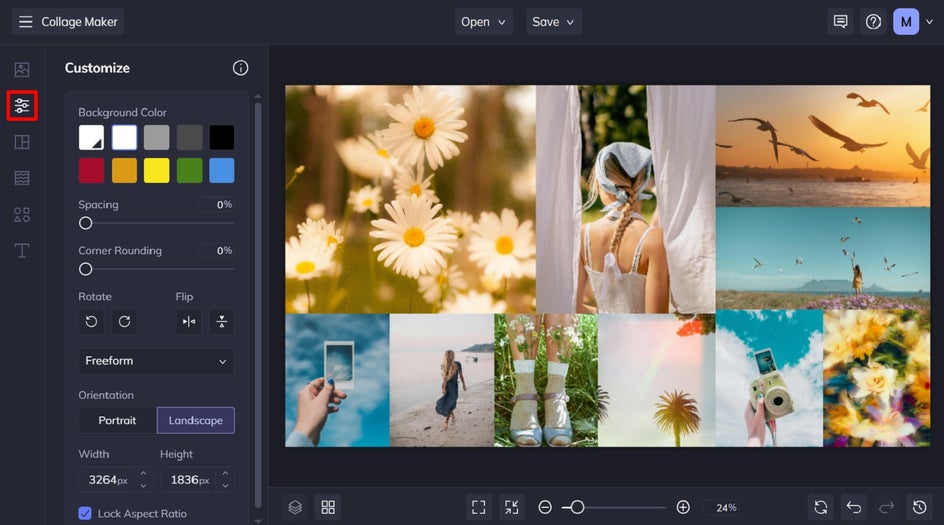Select Landscape orientation
This screenshot has height=525, width=944.
click(196, 420)
